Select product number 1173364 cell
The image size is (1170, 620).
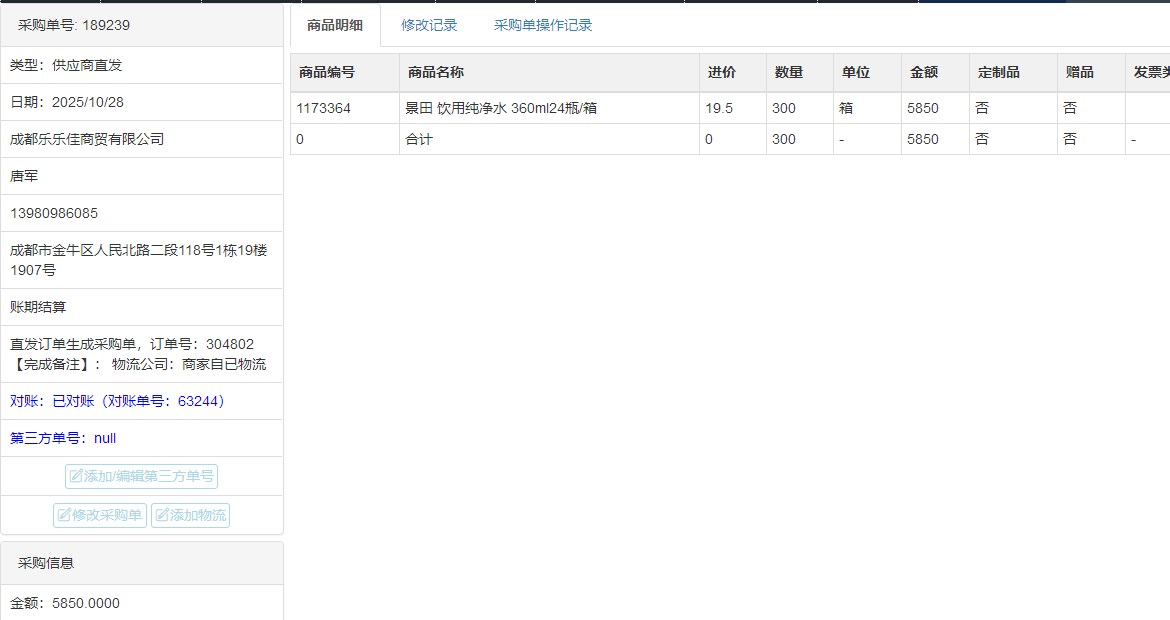(323, 108)
